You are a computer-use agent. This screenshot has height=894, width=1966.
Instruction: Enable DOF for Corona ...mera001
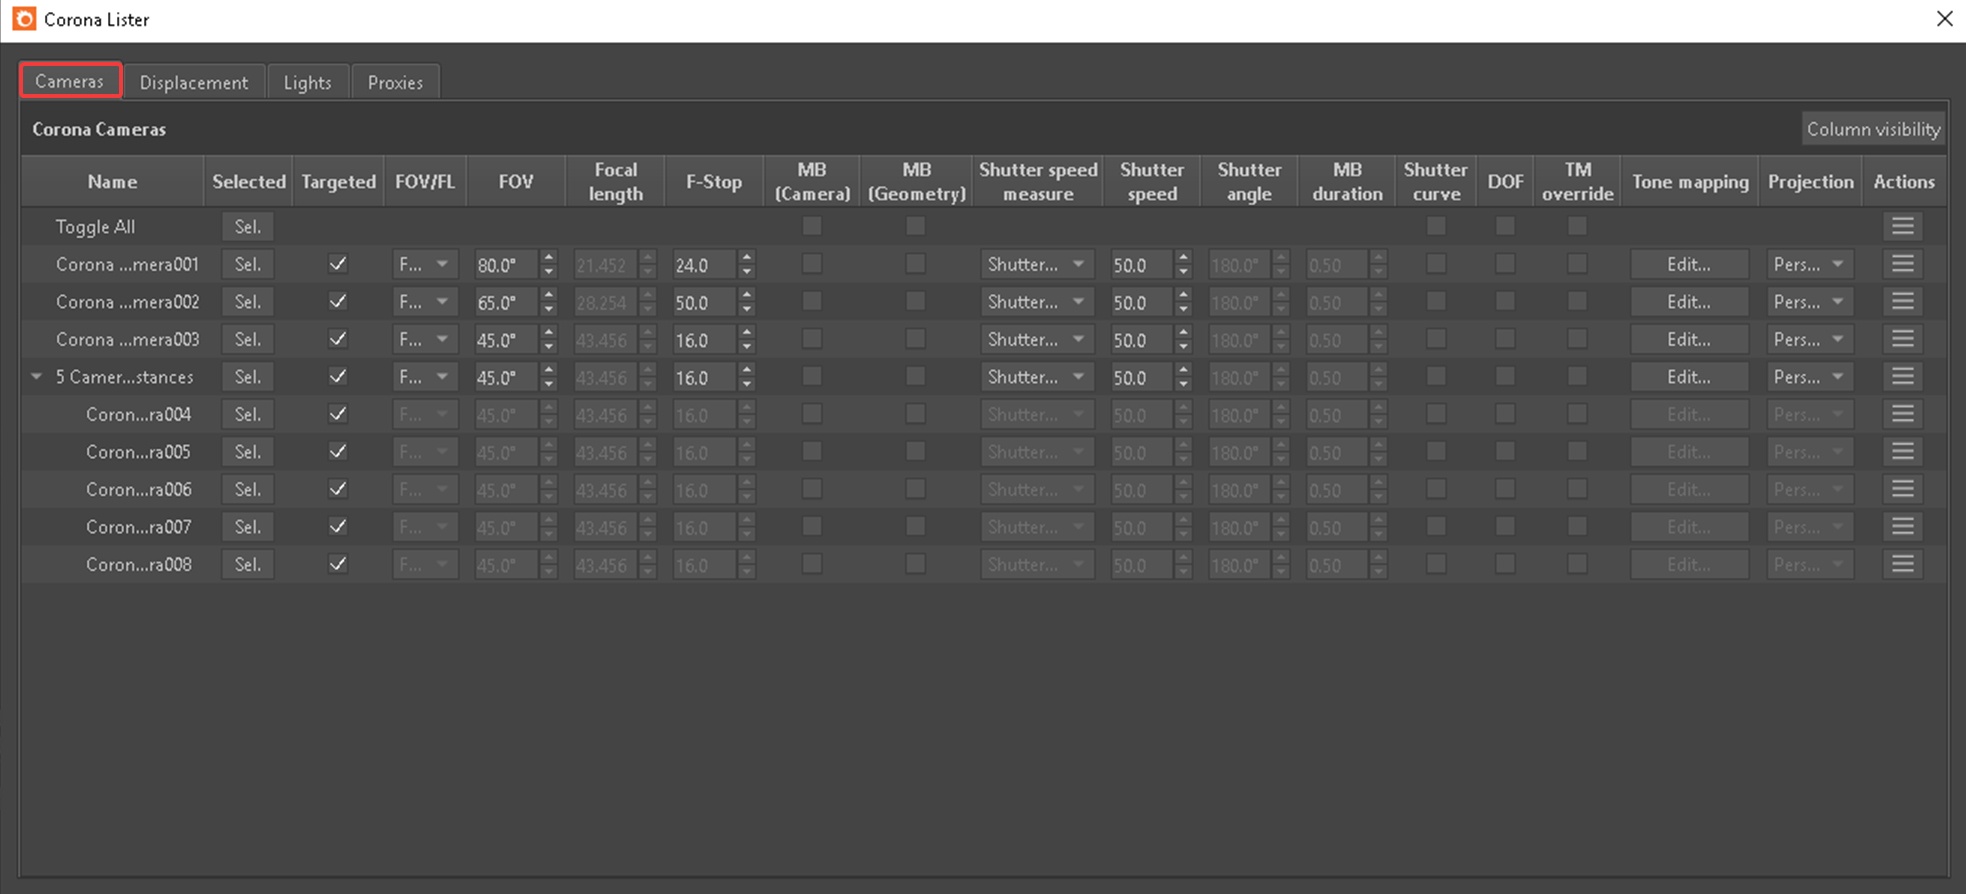coord(1505,264)
